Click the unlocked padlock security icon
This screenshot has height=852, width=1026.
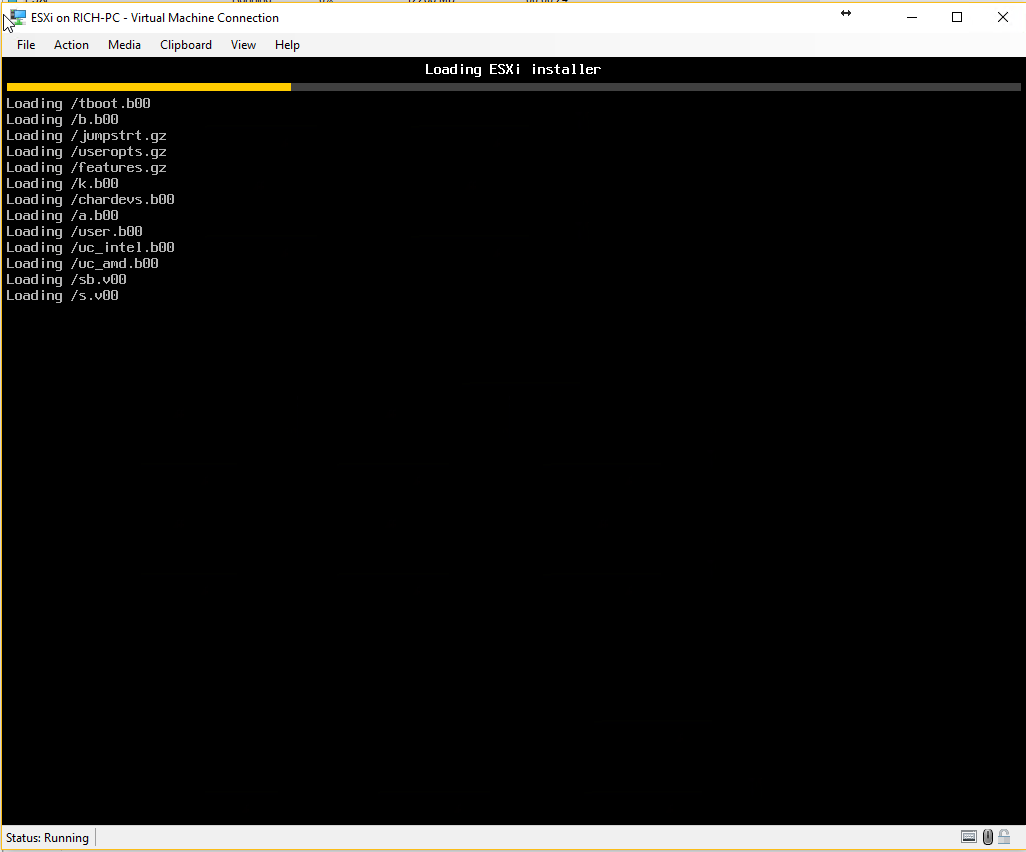(x=1004, y=837)
